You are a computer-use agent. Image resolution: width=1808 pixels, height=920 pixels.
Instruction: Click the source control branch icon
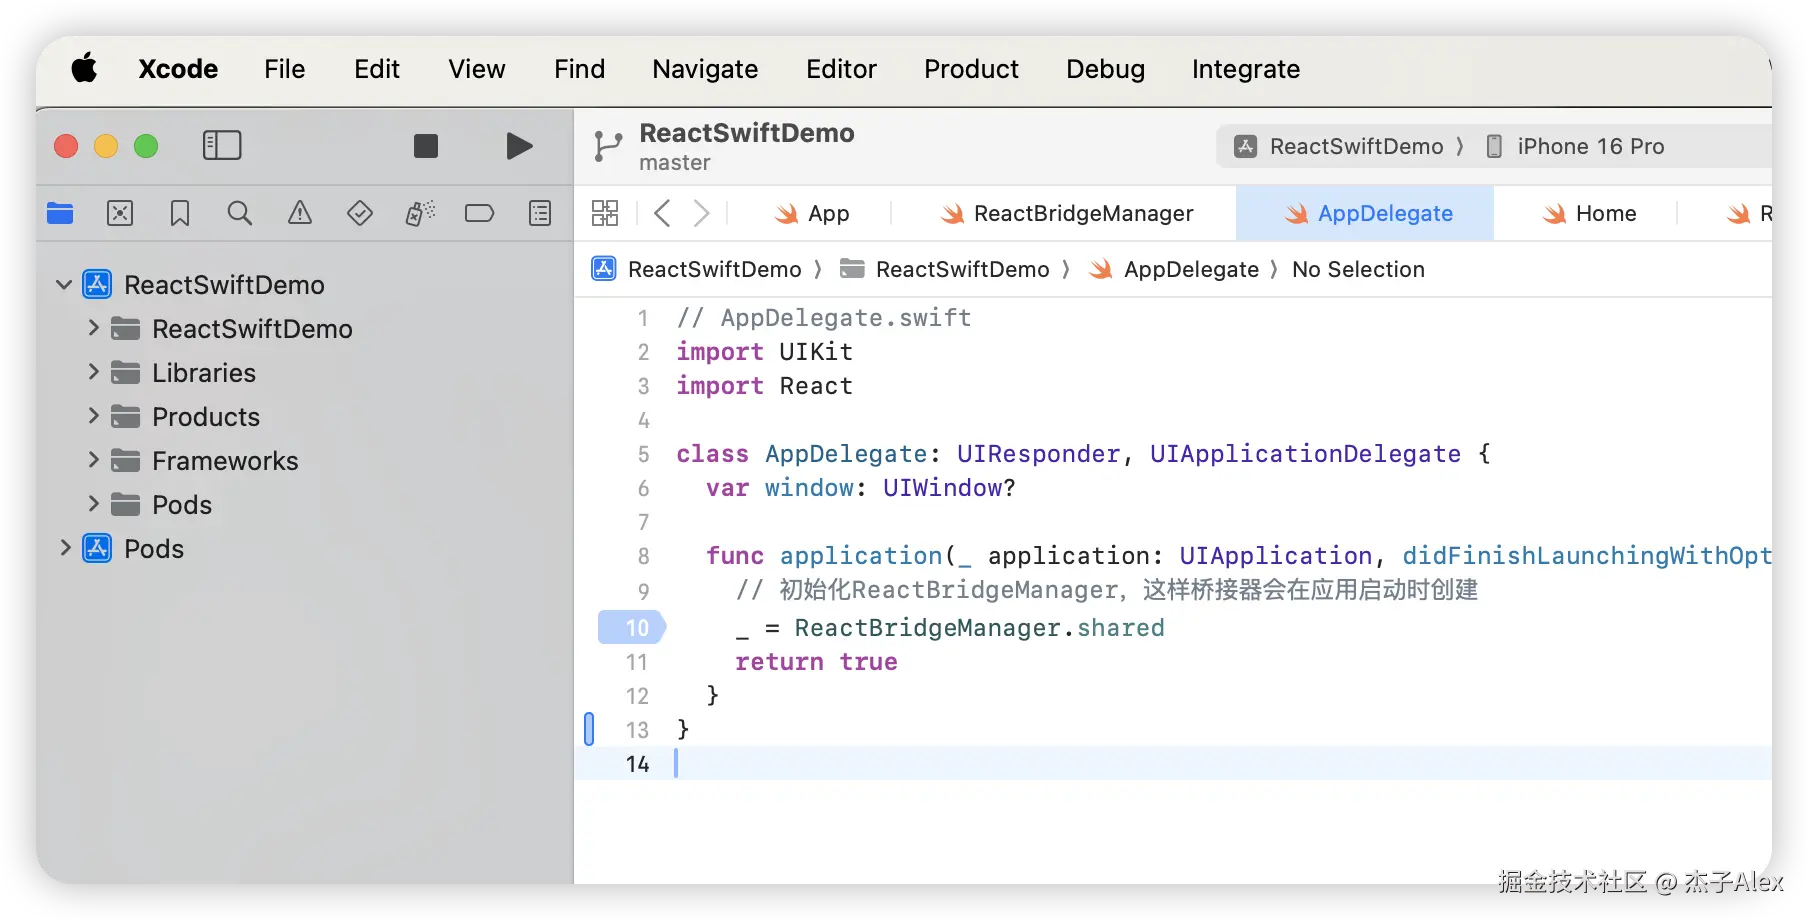tap(607, 146)
